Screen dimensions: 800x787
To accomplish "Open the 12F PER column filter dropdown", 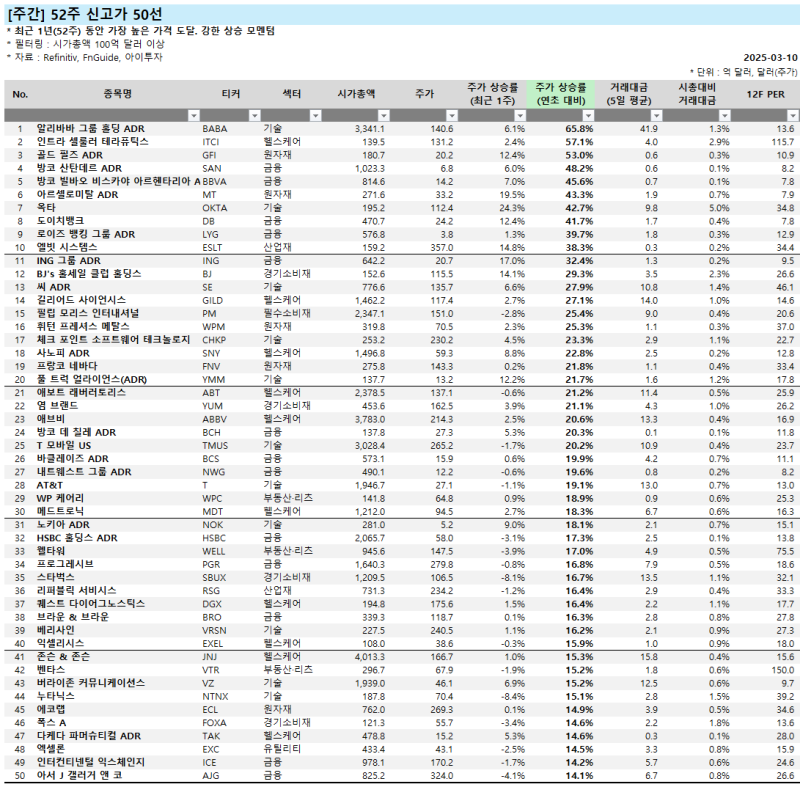I will (792, 115).
